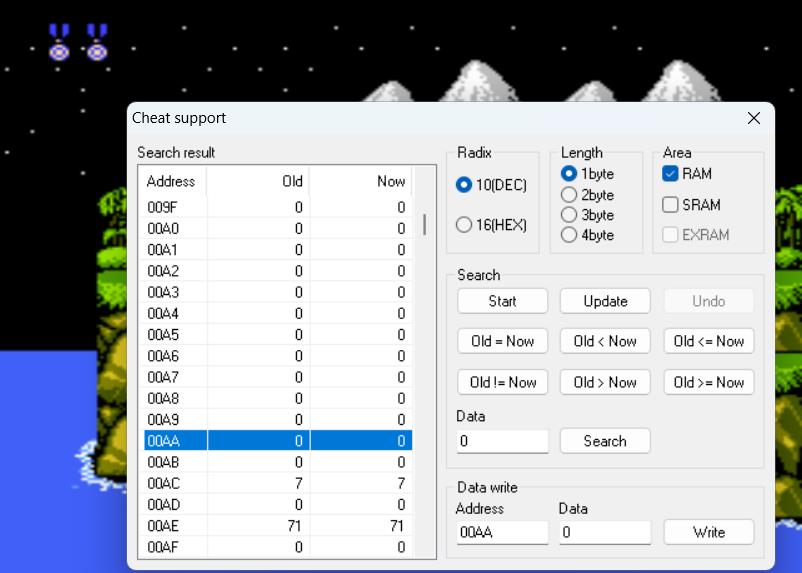Filter with Old <= Now

709,341
